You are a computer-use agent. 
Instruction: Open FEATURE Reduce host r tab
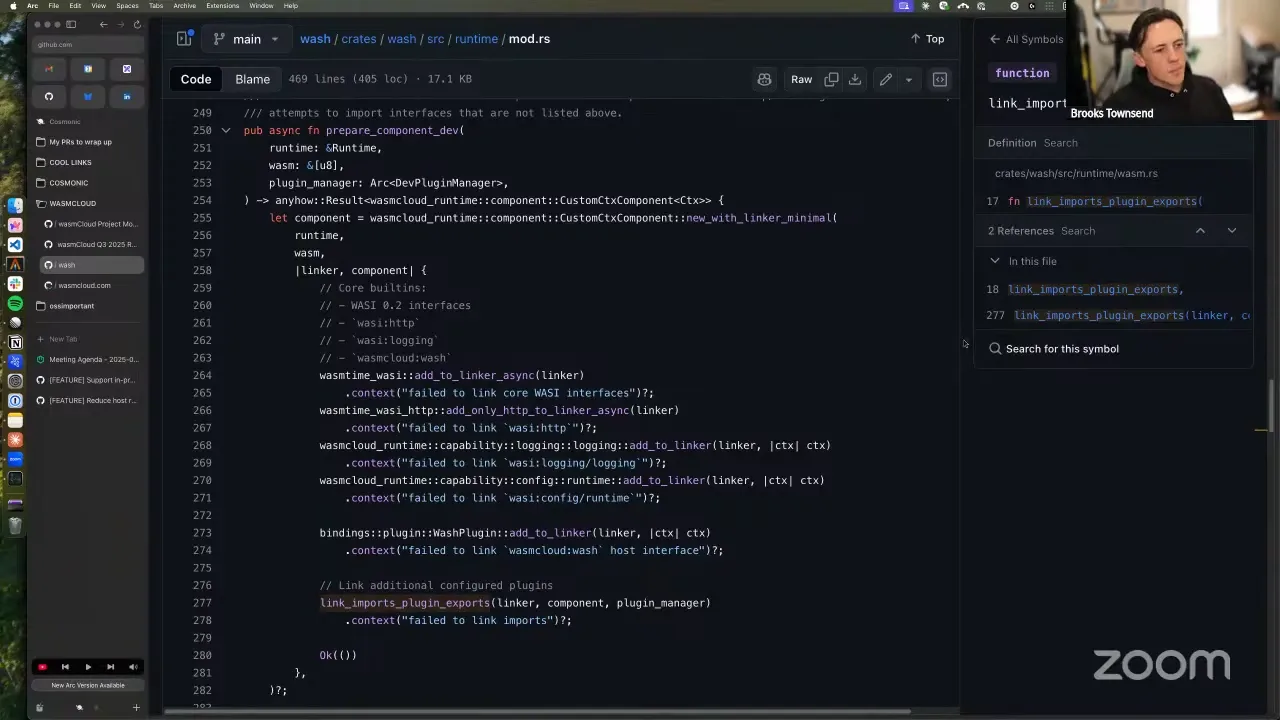pyautogui.click(x=87, y=400)
